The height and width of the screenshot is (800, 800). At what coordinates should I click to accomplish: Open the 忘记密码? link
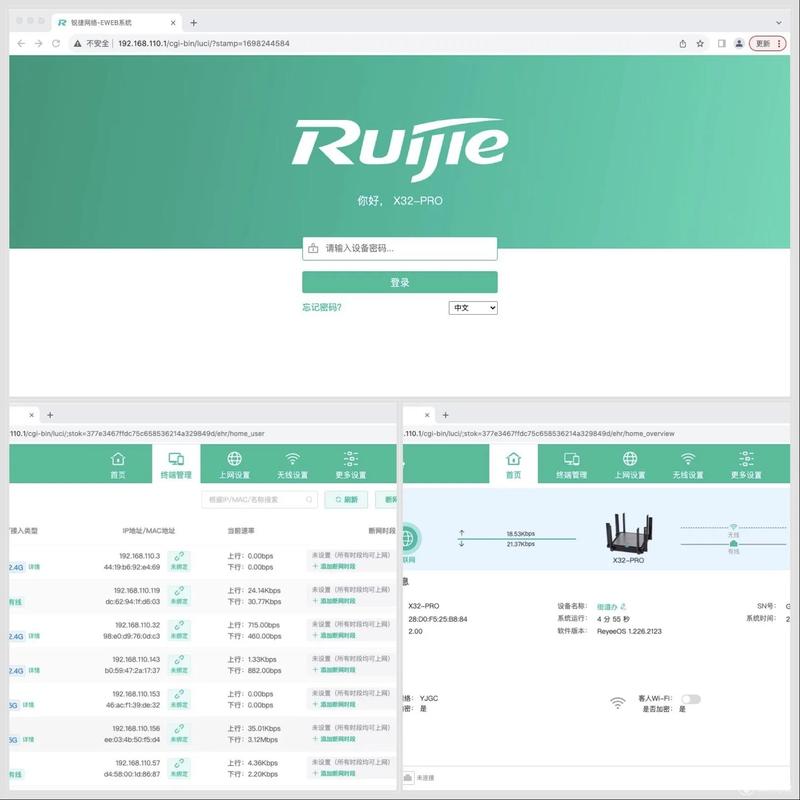pyautogui.click(x=321, y=307)
